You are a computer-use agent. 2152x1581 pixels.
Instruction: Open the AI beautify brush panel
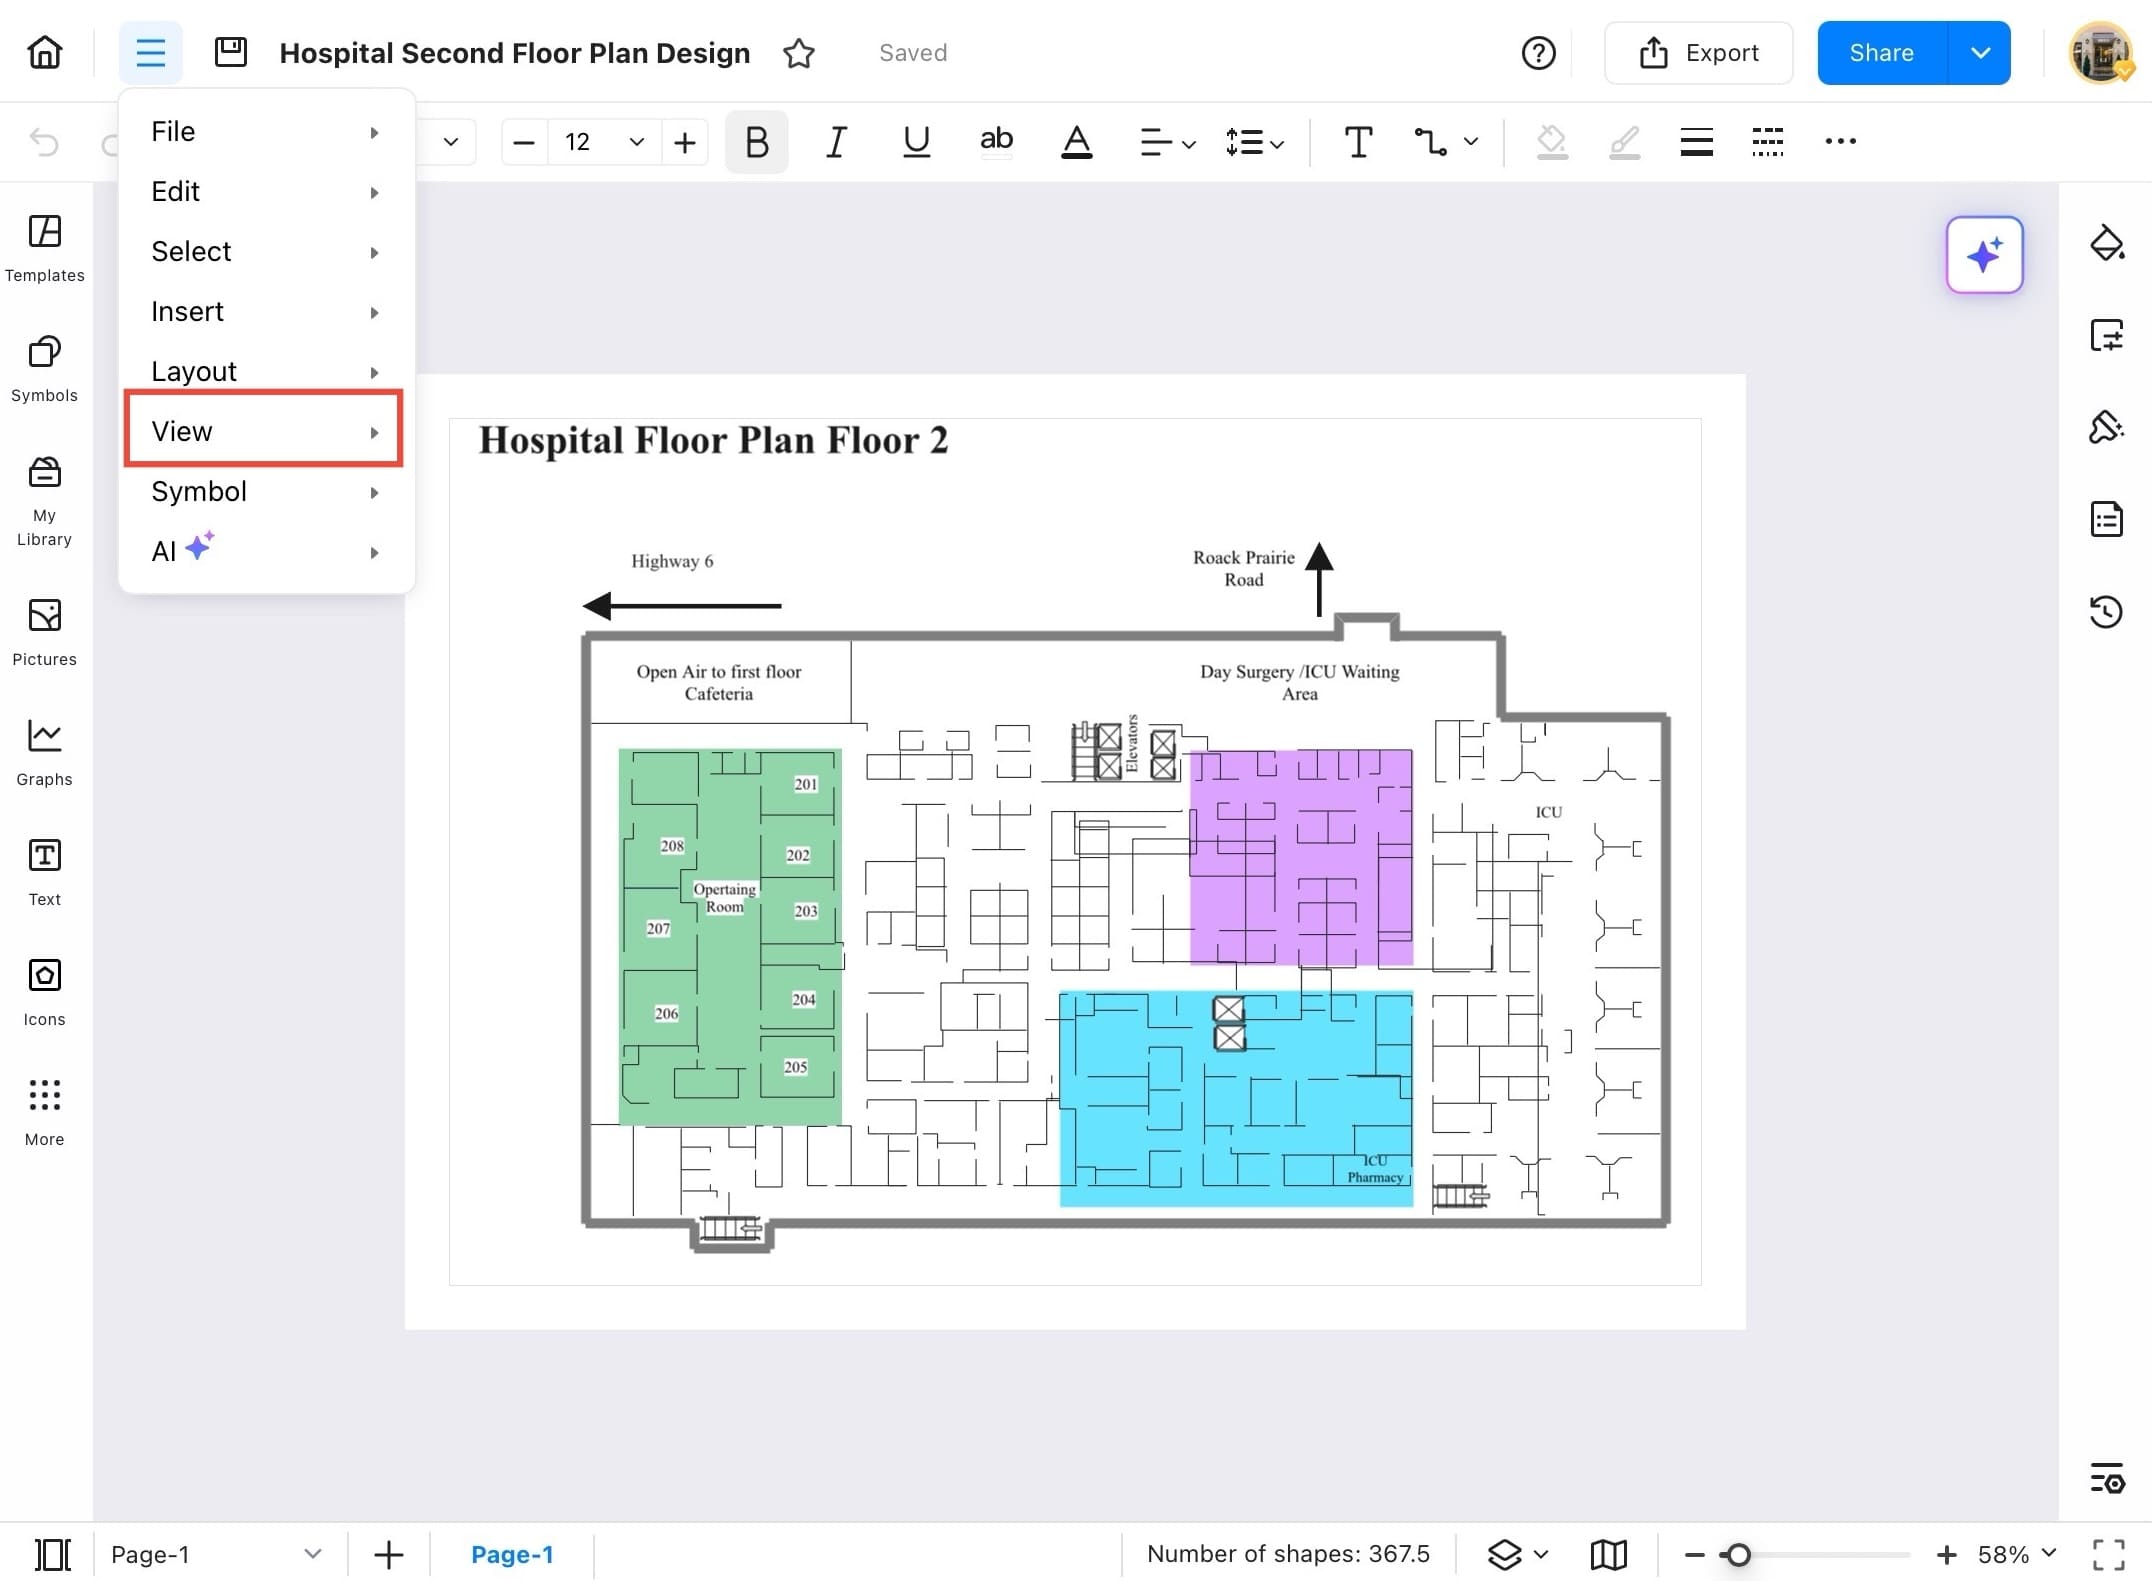[2108, 426]
